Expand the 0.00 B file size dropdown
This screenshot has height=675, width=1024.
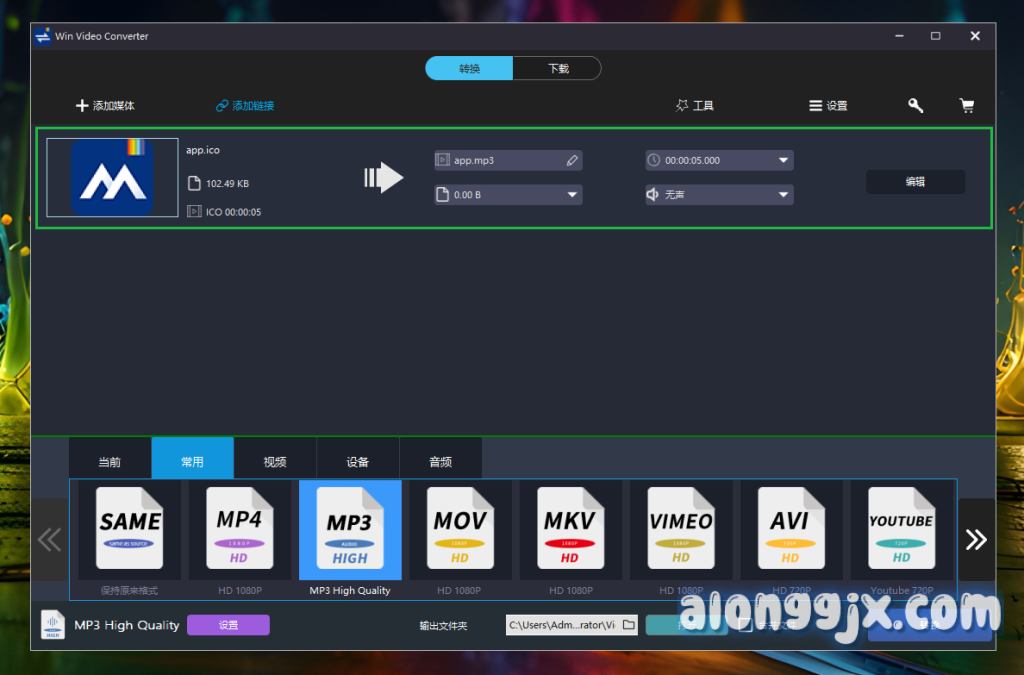(572, 195)
